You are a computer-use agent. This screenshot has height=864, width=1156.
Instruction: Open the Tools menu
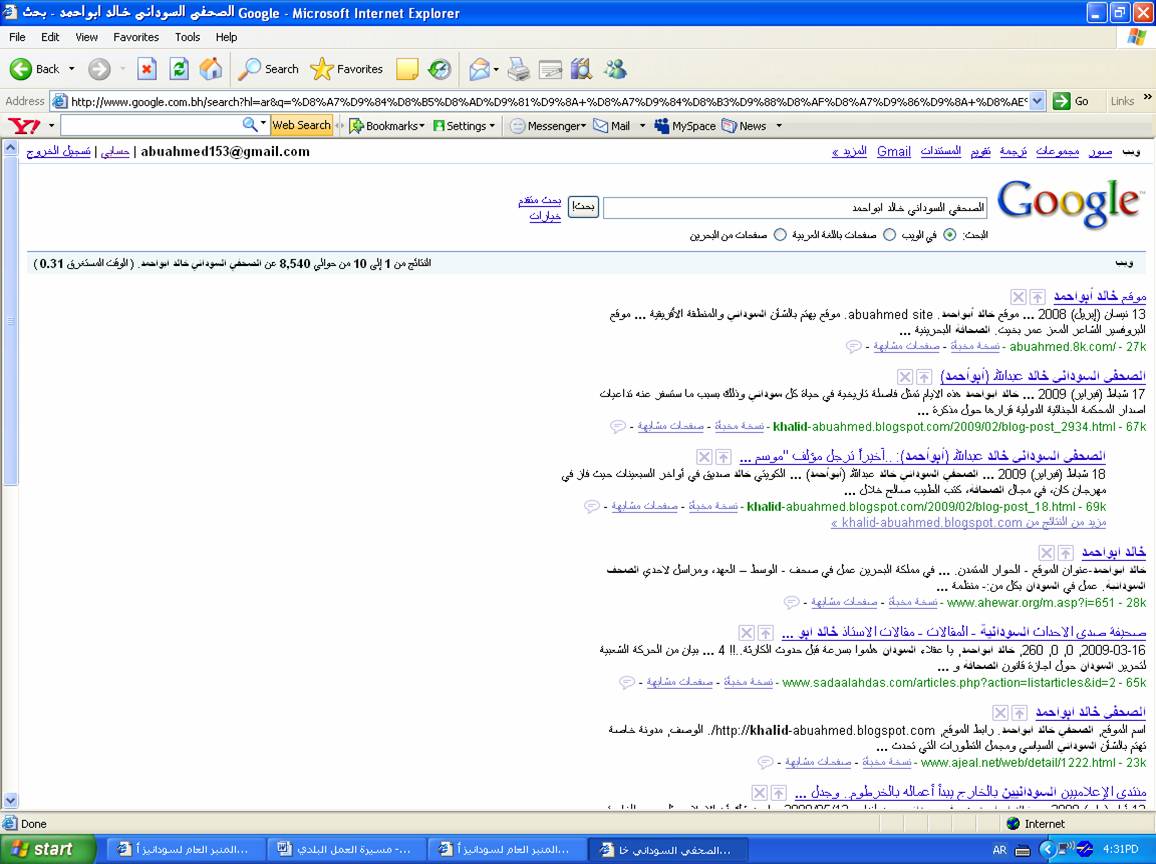pos(188,37)
